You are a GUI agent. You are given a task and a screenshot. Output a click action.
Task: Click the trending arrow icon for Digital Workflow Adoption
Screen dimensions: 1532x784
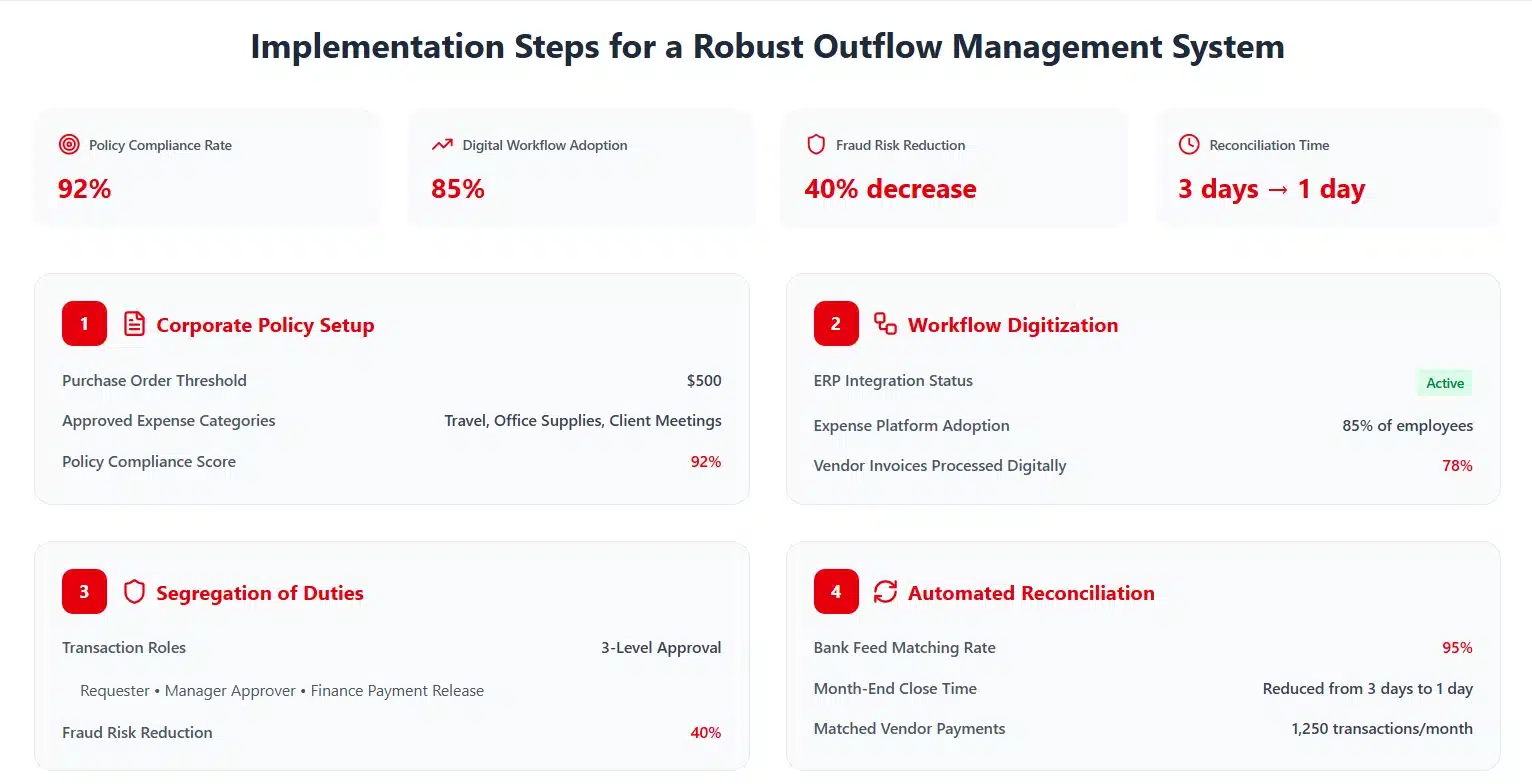point(442,144)
